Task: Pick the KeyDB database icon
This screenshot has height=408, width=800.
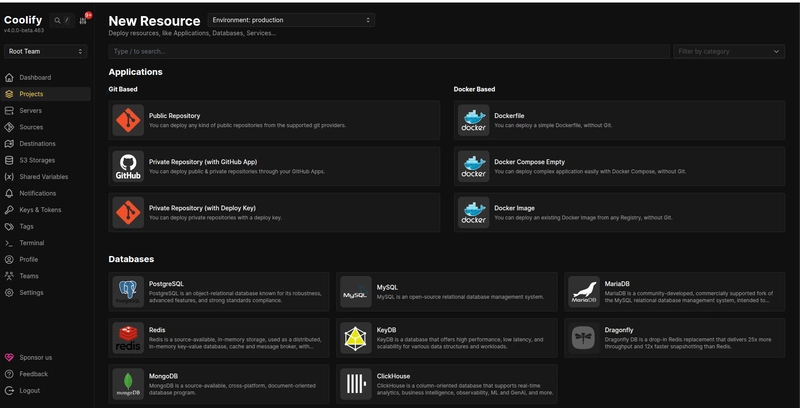Action: coord(355,338)
